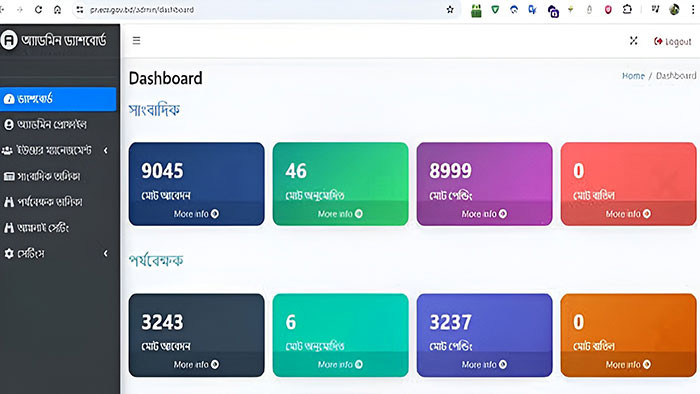Click the browser forward arrow
The height and width of the screenshot is (394, 700).
[20, 9]
